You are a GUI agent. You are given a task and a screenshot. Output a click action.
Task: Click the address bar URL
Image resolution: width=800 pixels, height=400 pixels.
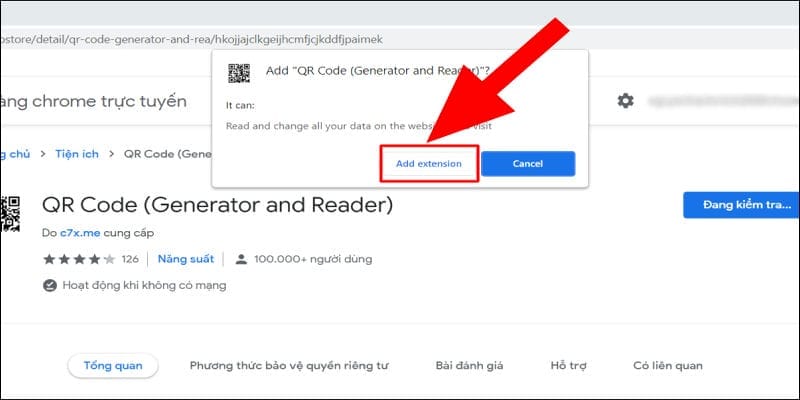[192, 39]
